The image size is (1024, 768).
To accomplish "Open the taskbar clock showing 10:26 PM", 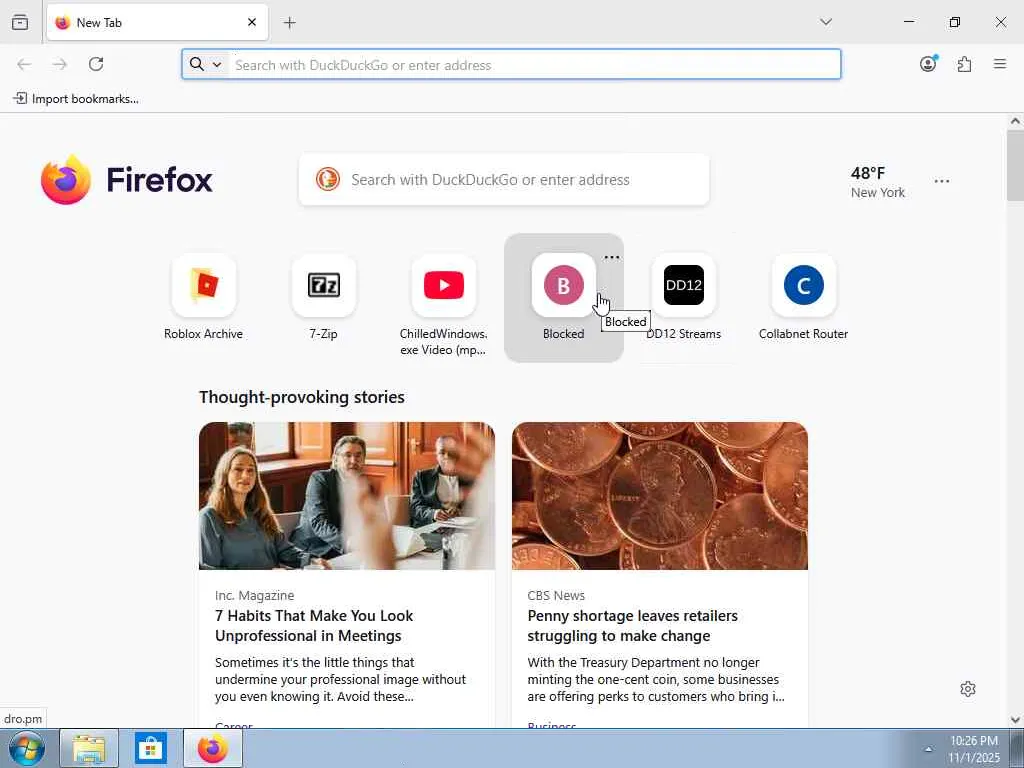I will (x=974, y=749).
